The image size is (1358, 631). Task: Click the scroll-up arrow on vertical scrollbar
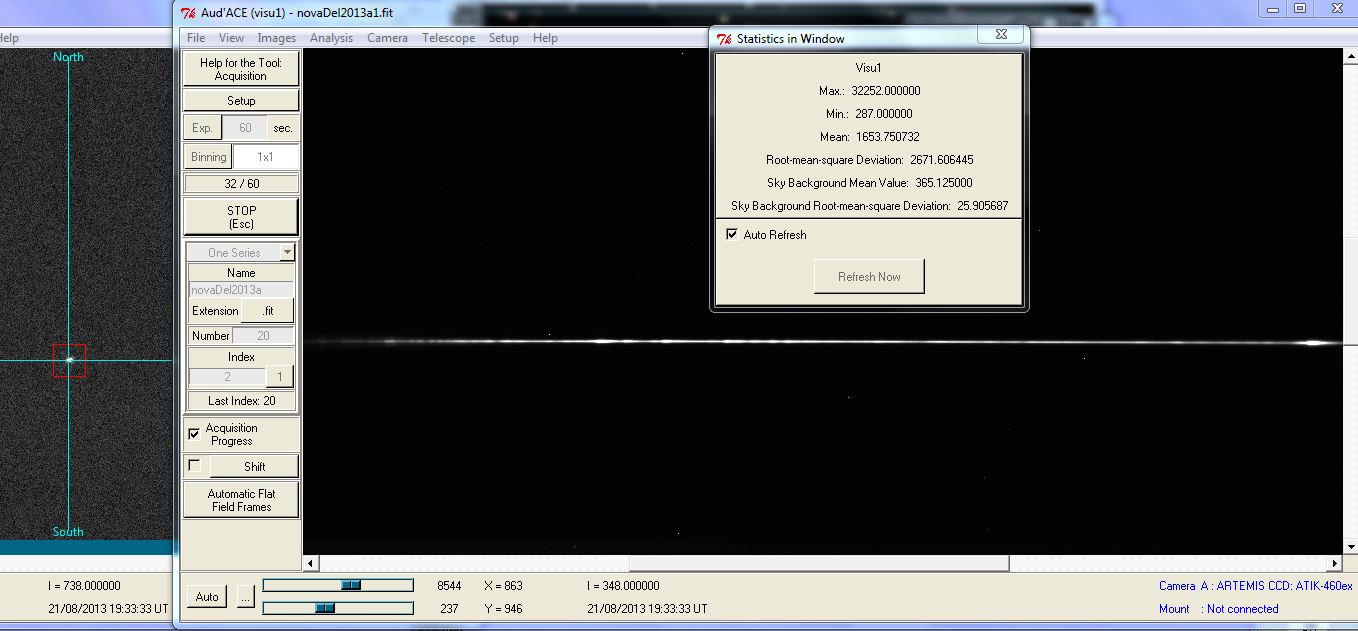[1348, 57]
